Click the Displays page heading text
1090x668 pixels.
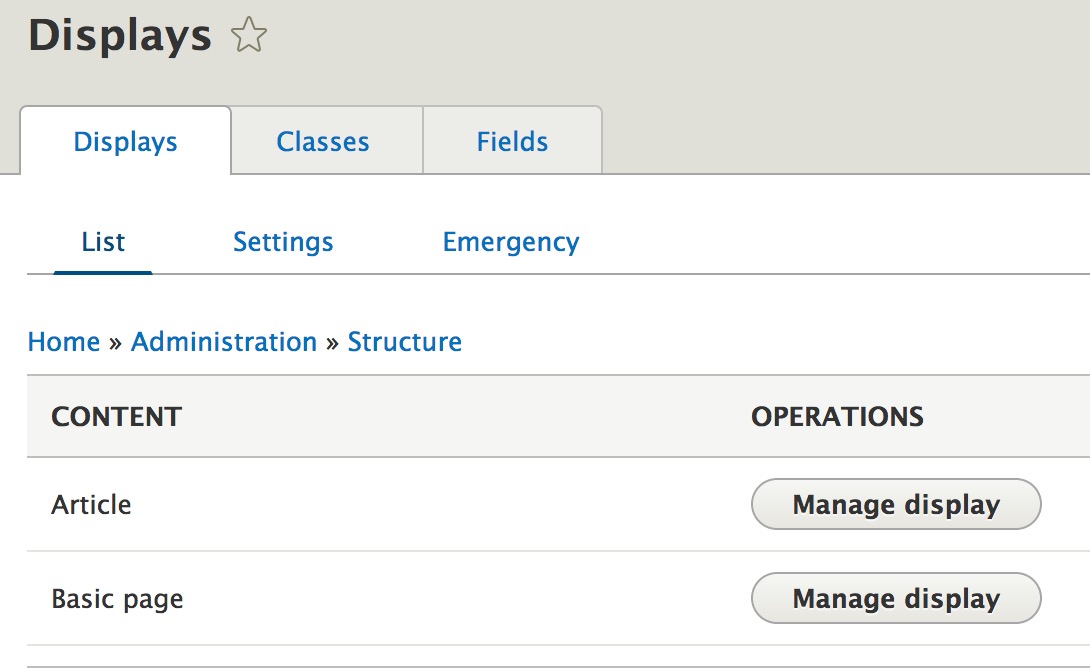tap(120, 37)
